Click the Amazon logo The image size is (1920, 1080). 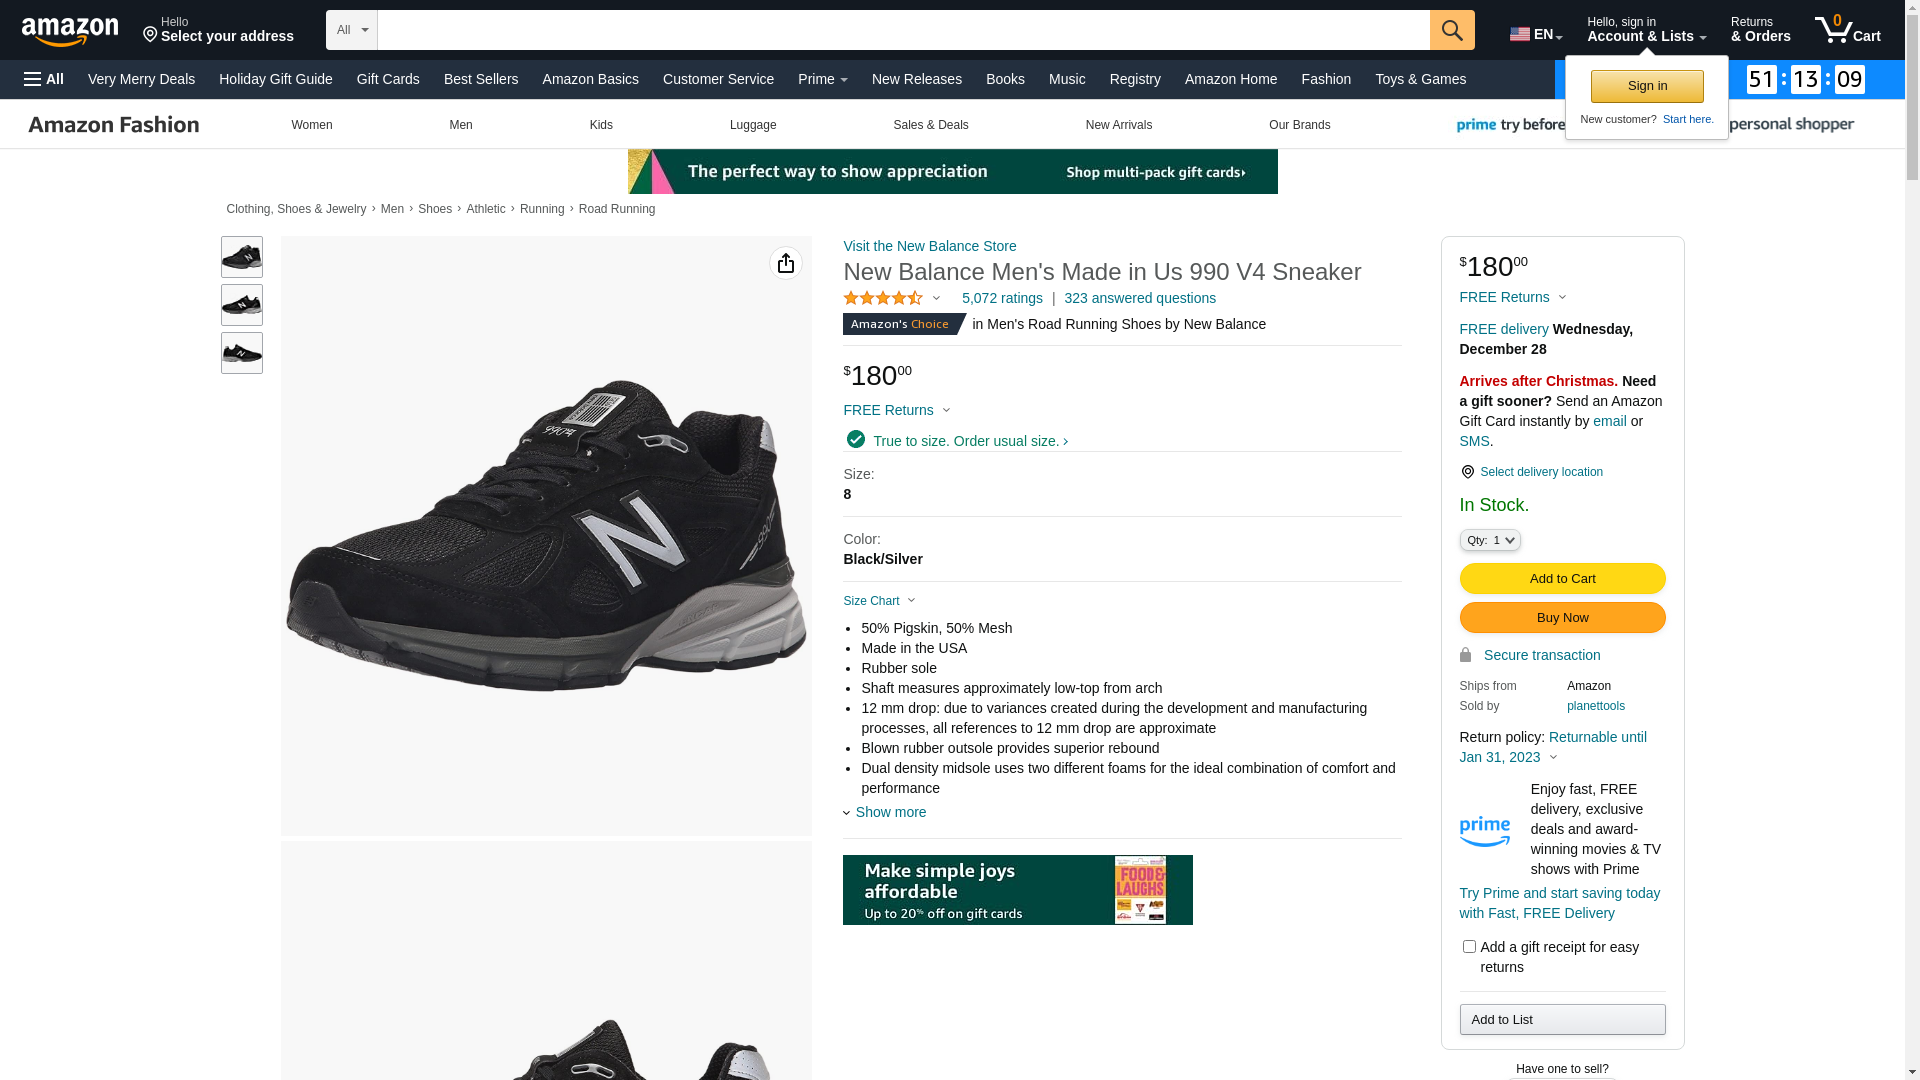pos(70,32)
